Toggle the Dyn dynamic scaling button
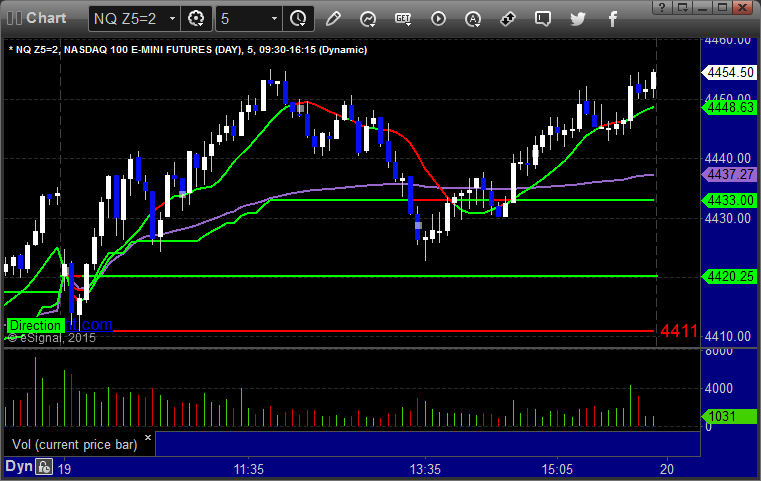 coord(19,466)
